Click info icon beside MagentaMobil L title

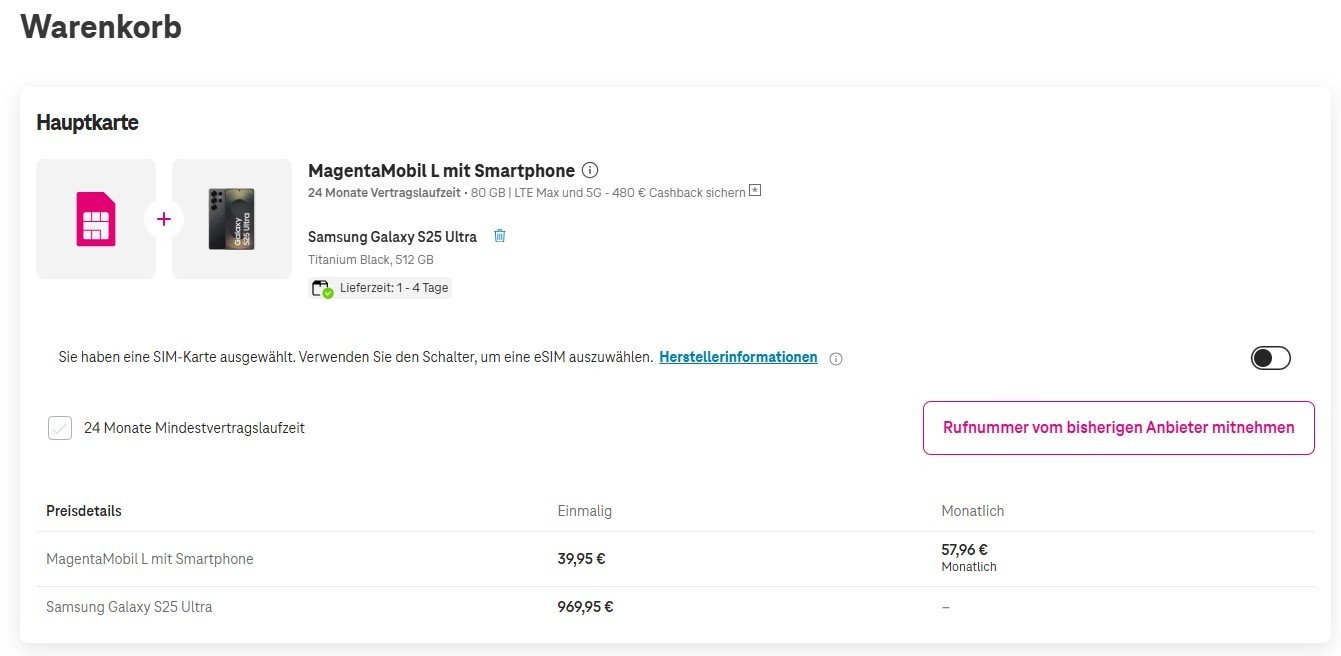[590, 170]
